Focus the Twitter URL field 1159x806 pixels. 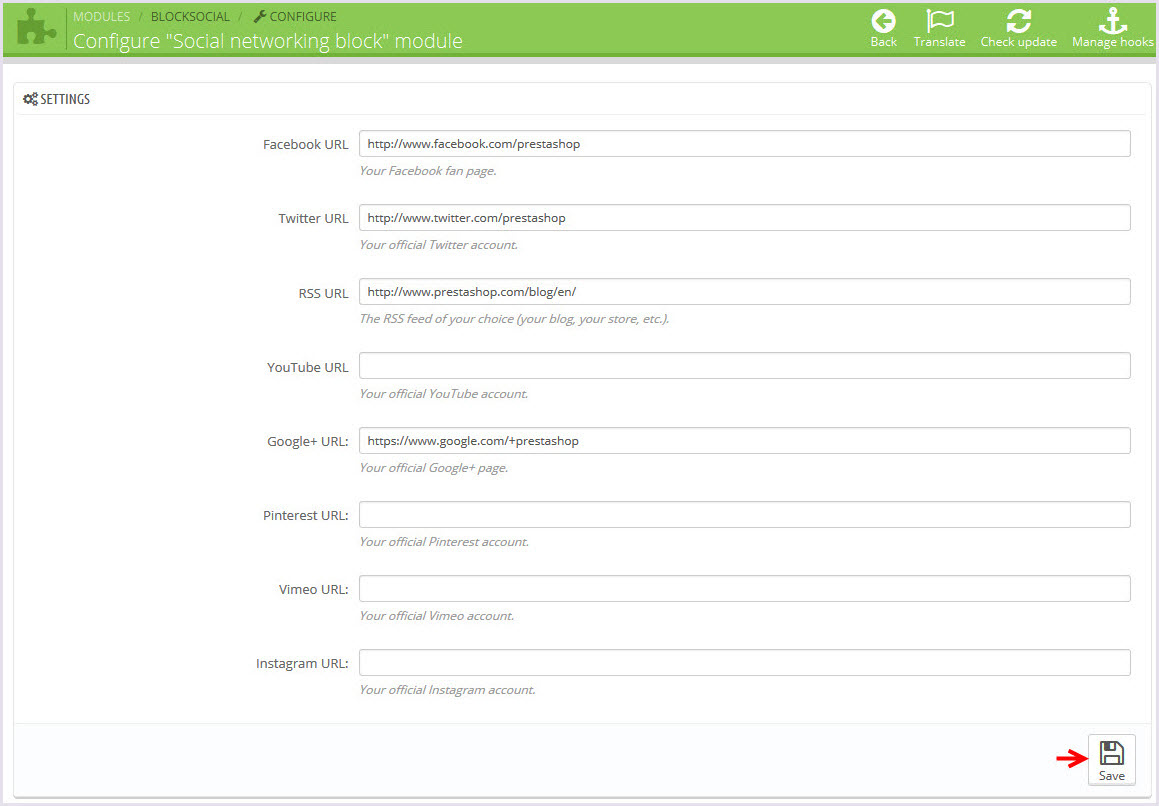[x=744, y=217]
